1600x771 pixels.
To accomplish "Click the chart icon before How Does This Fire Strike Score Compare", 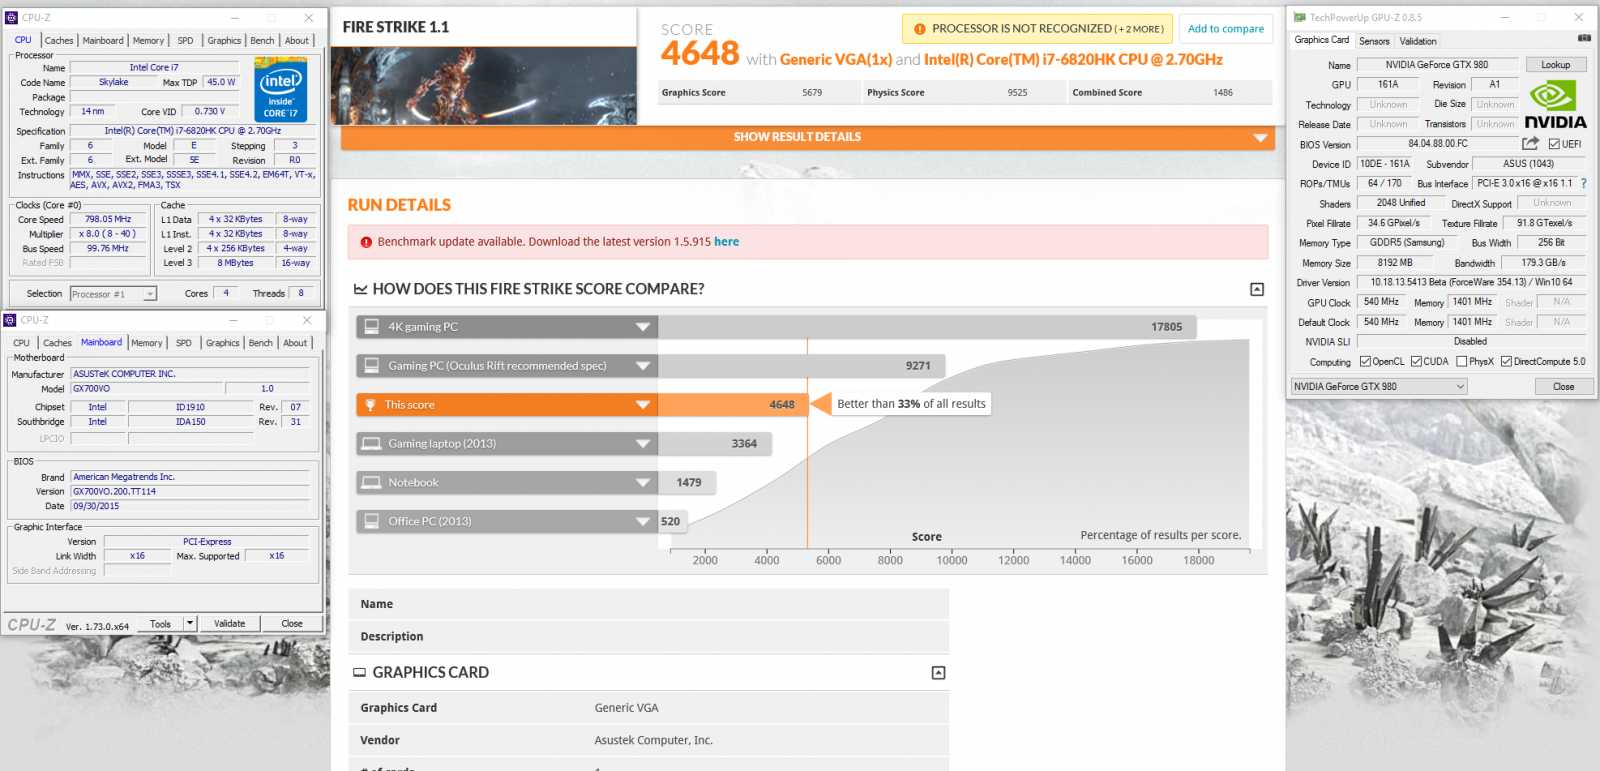I will (x=360, y=289).
